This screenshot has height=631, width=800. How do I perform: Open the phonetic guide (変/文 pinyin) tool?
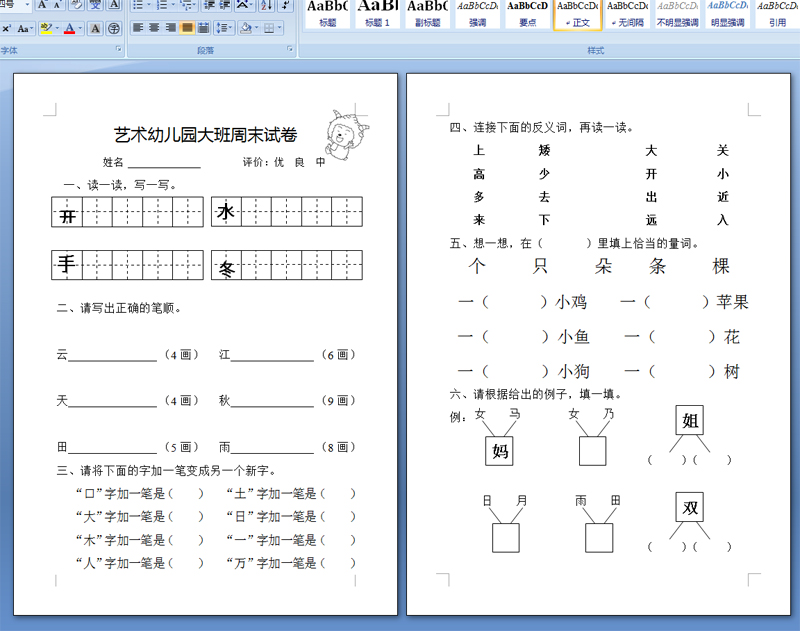click(x=95, y=5)
